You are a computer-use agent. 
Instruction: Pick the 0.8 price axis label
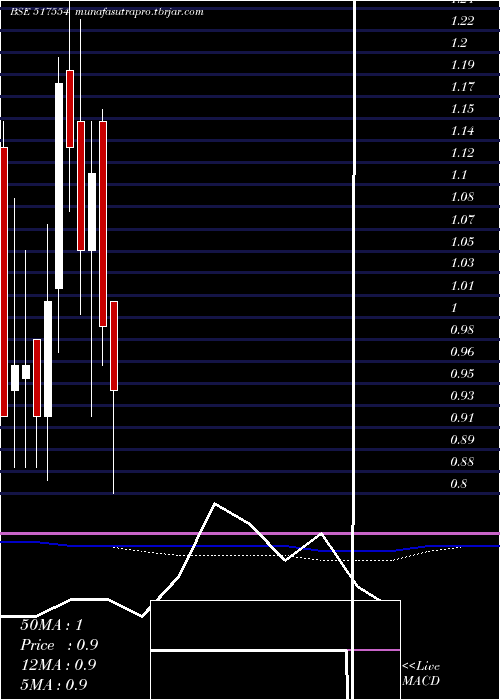pos(459,484)
